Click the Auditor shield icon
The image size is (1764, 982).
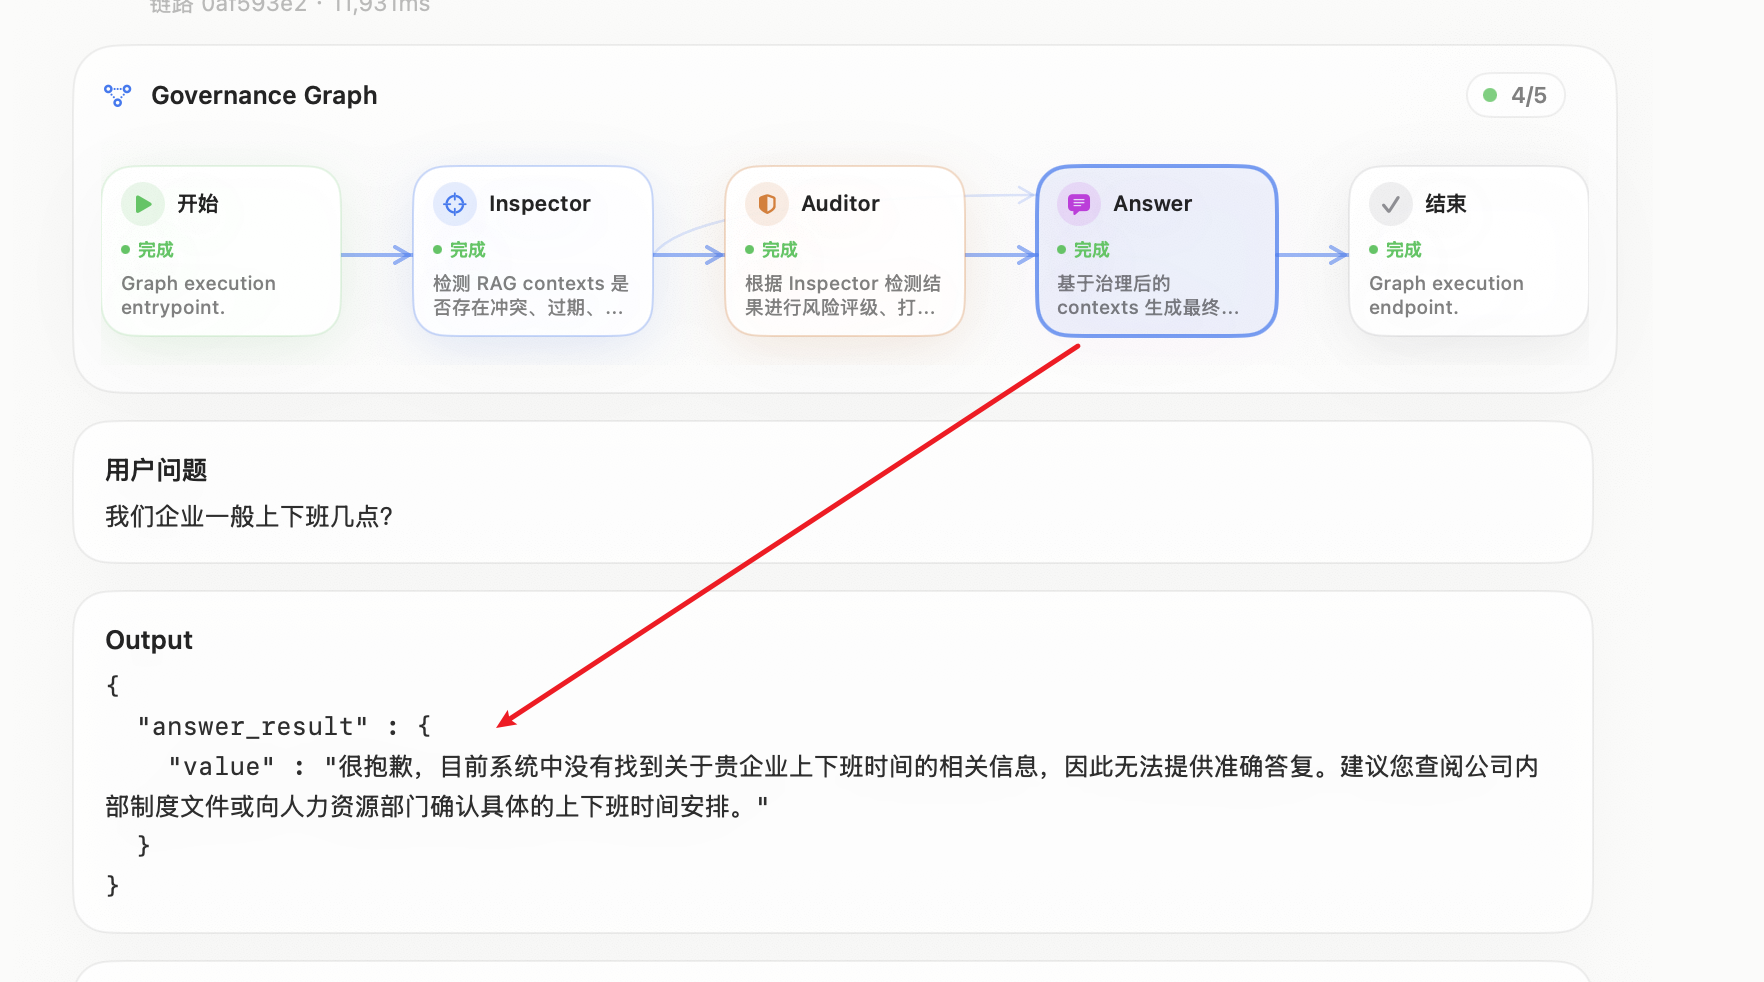[x=767, y=204]
